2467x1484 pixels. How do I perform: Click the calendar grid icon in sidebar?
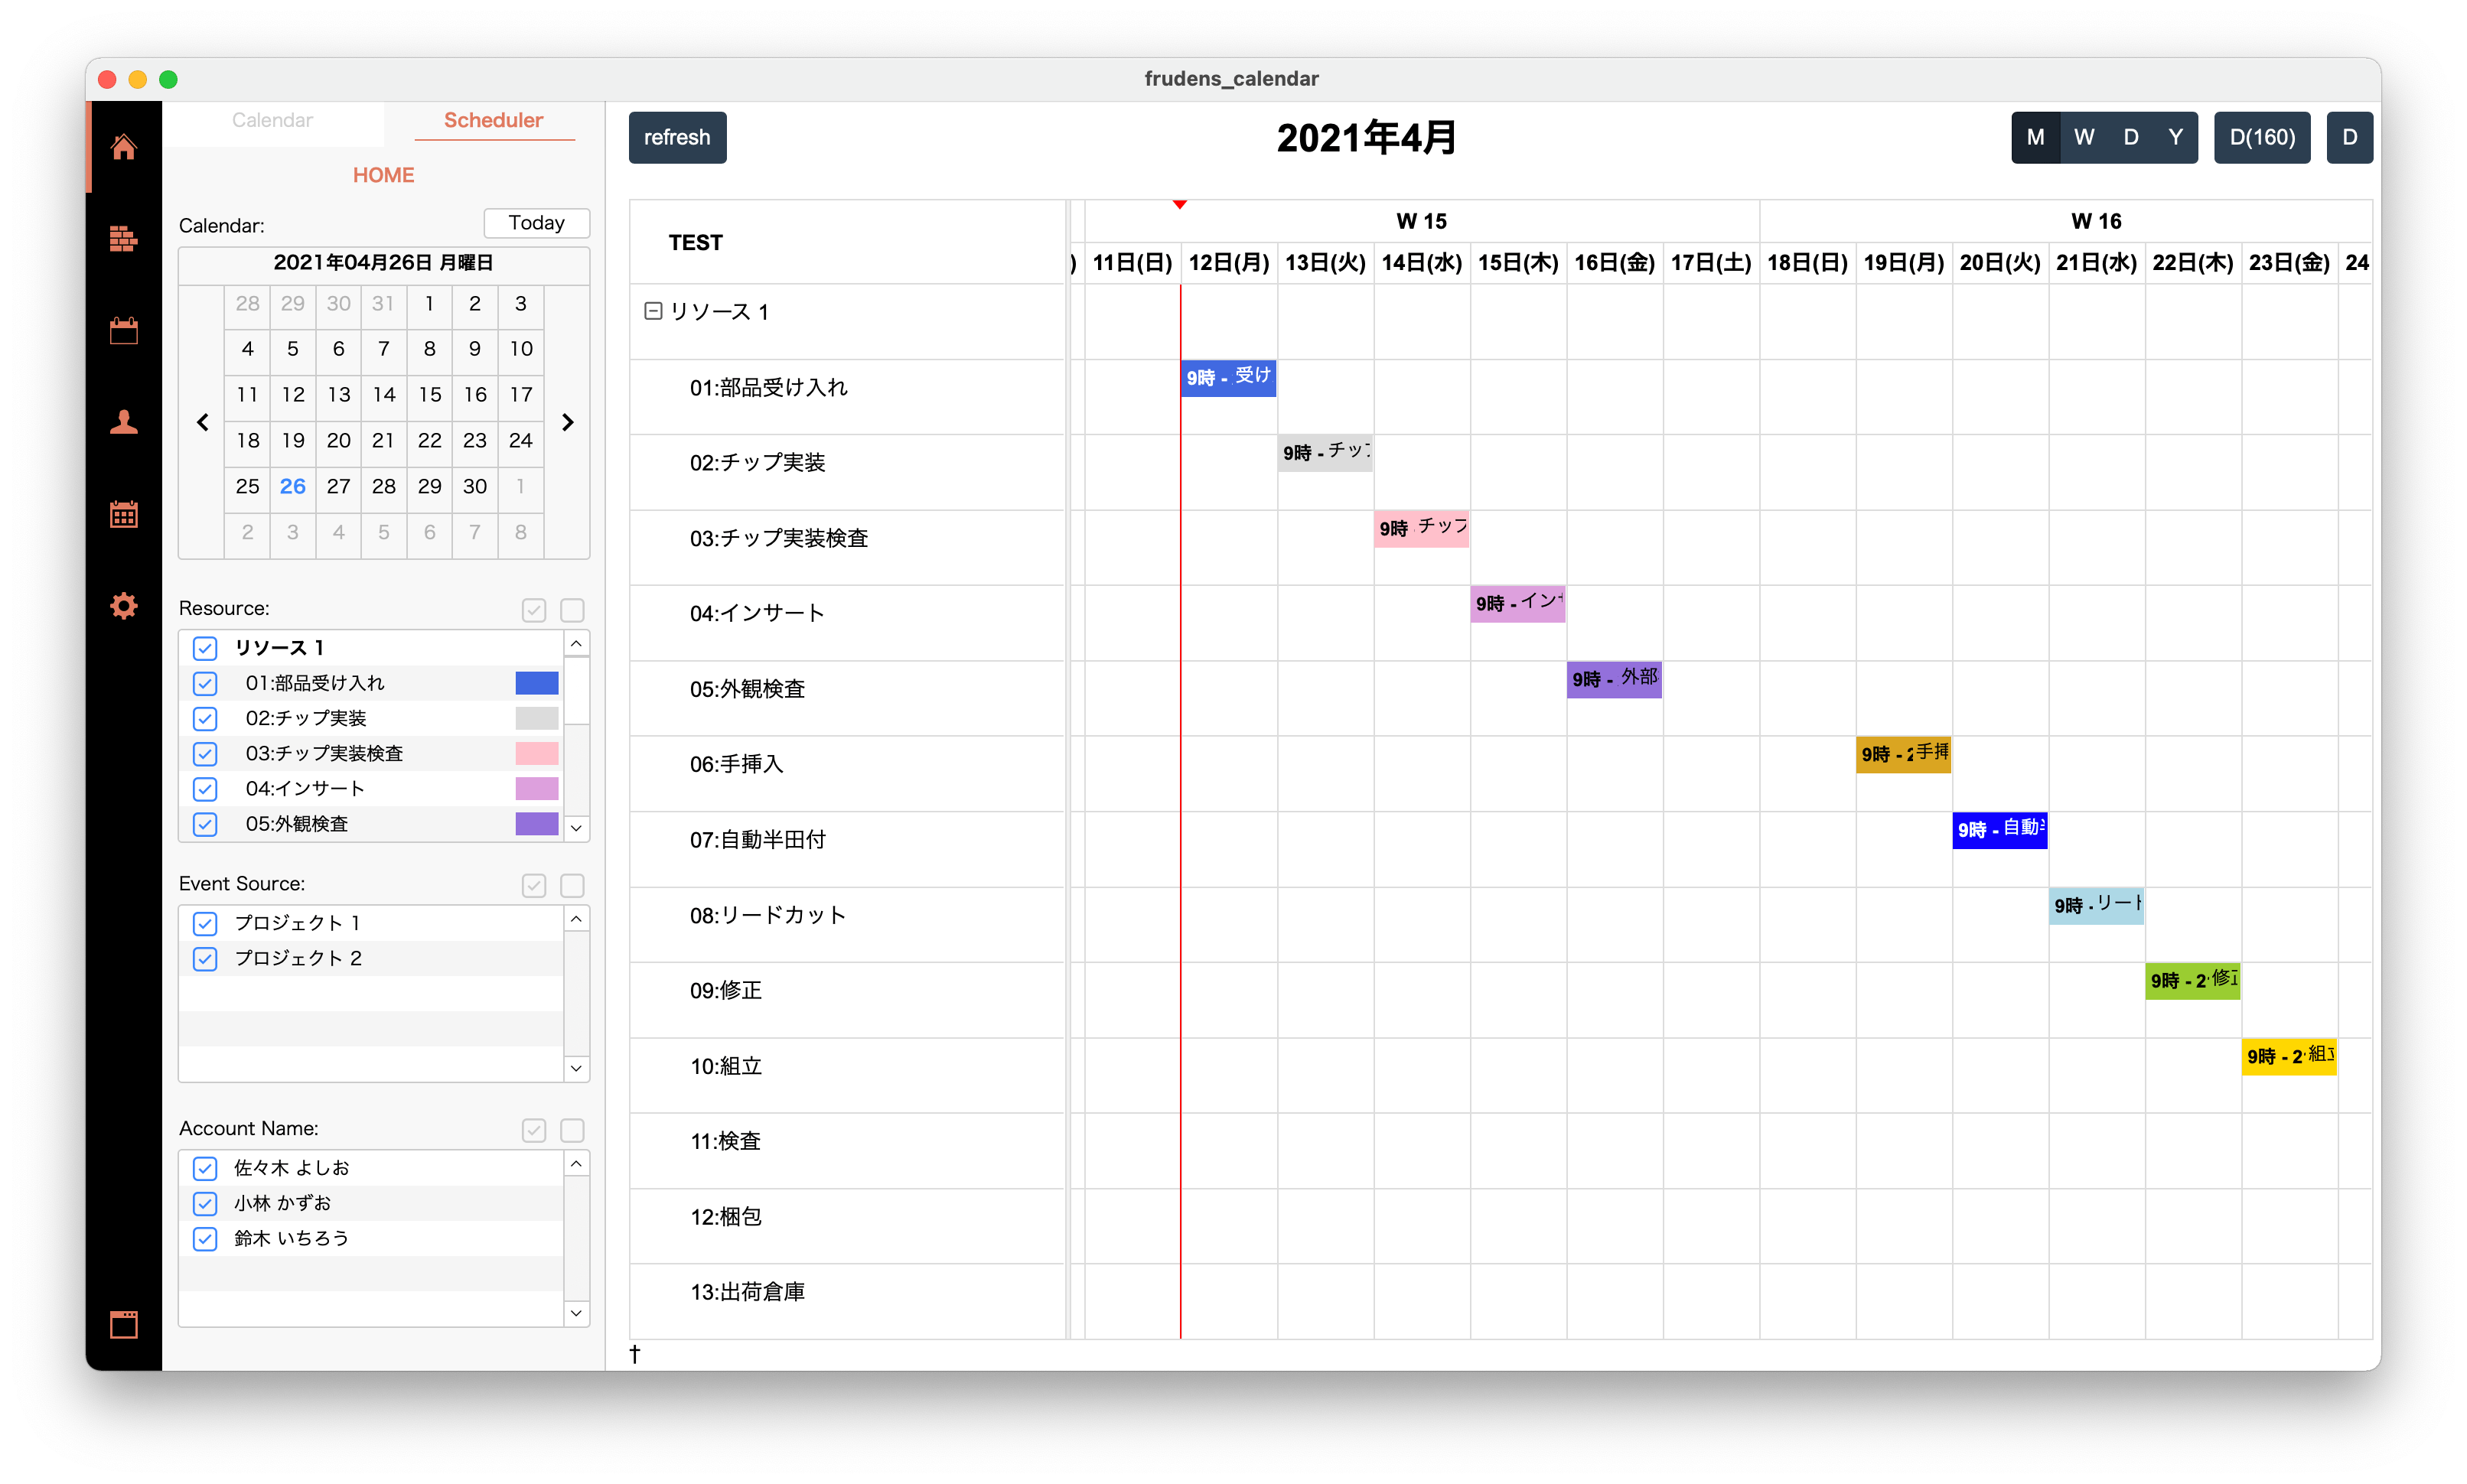[x=123, y=514]
